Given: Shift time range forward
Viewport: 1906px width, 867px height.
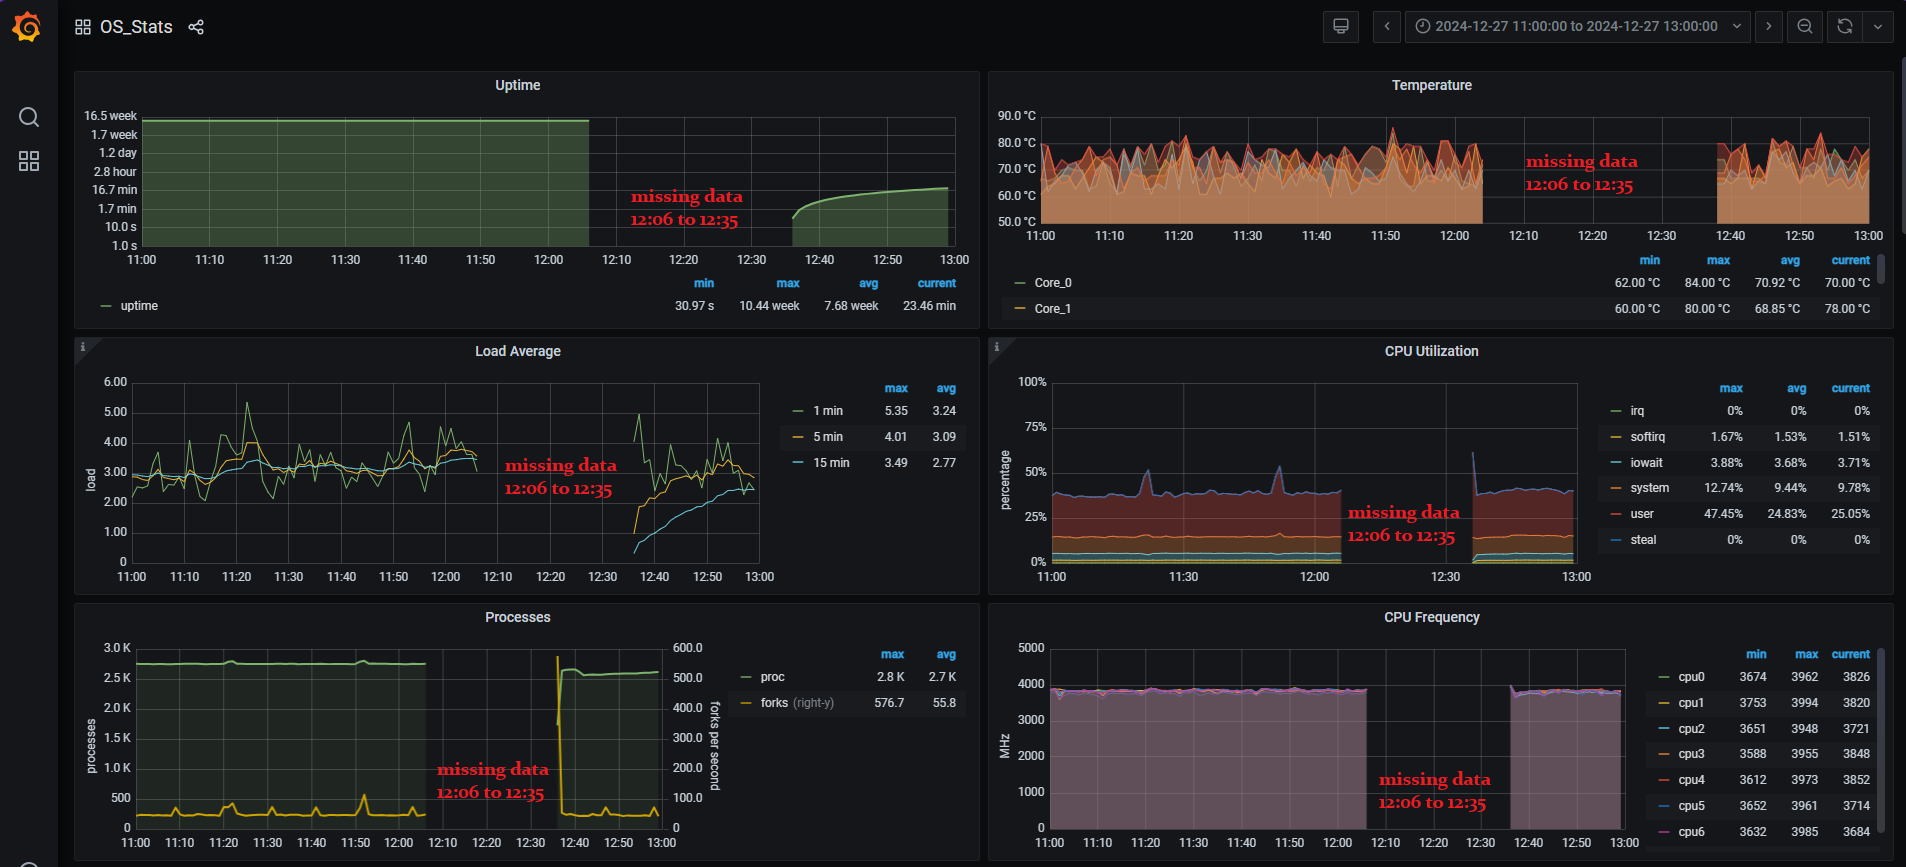Looking at the screenshot, I should (x=1769, y=26).
